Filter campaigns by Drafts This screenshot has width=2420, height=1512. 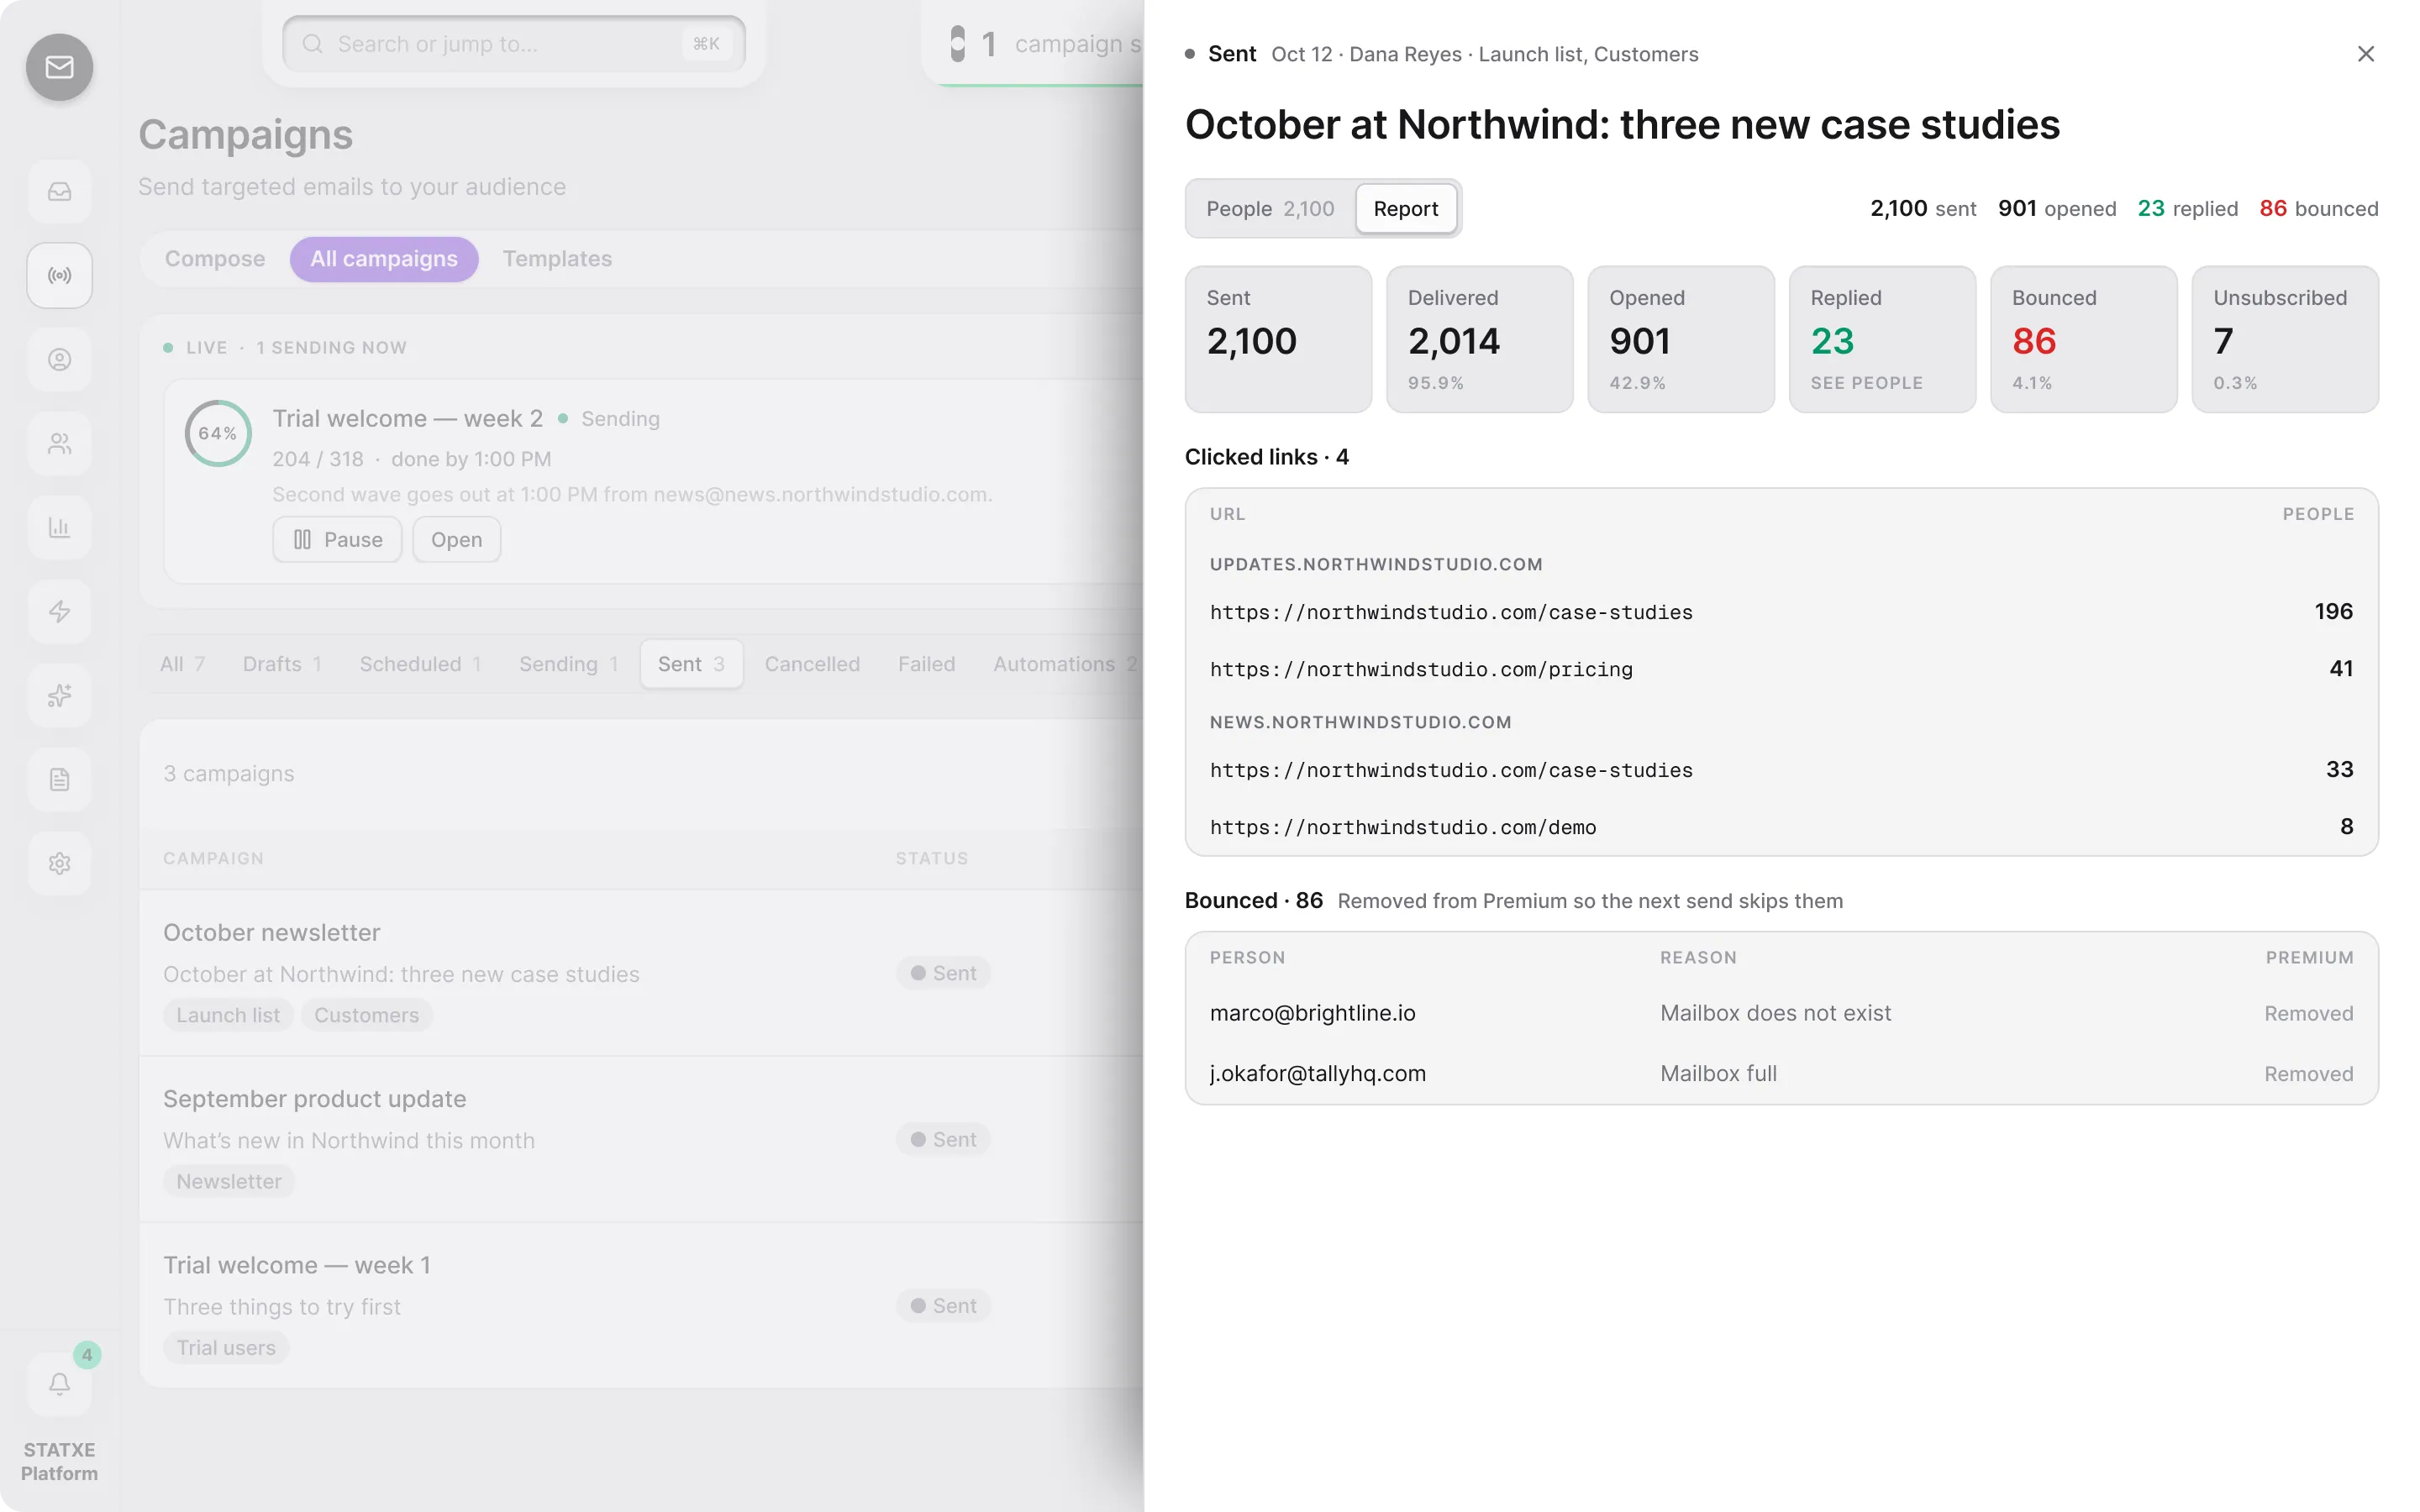282,664
